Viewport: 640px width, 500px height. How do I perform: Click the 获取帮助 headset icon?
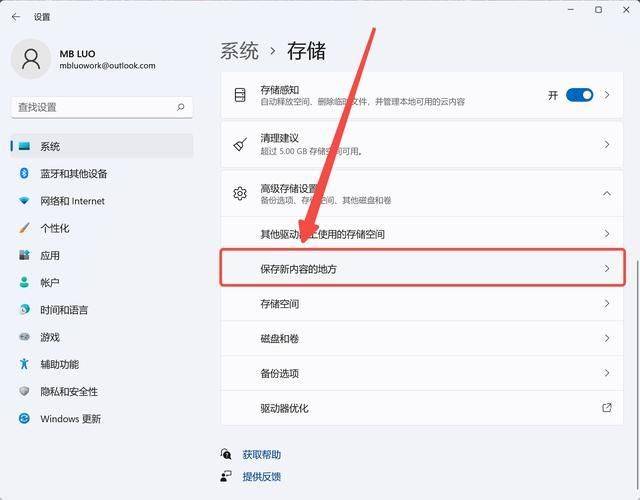226,454
